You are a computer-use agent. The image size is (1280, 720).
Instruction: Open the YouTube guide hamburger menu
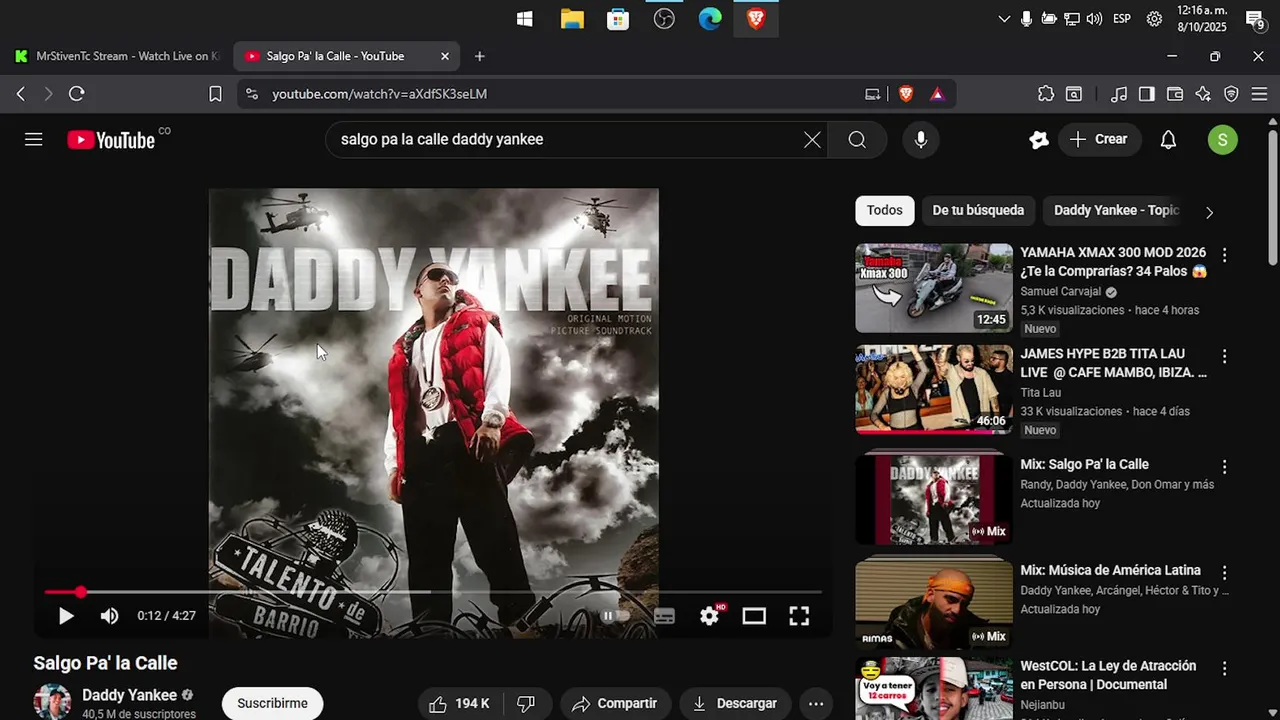34,139
